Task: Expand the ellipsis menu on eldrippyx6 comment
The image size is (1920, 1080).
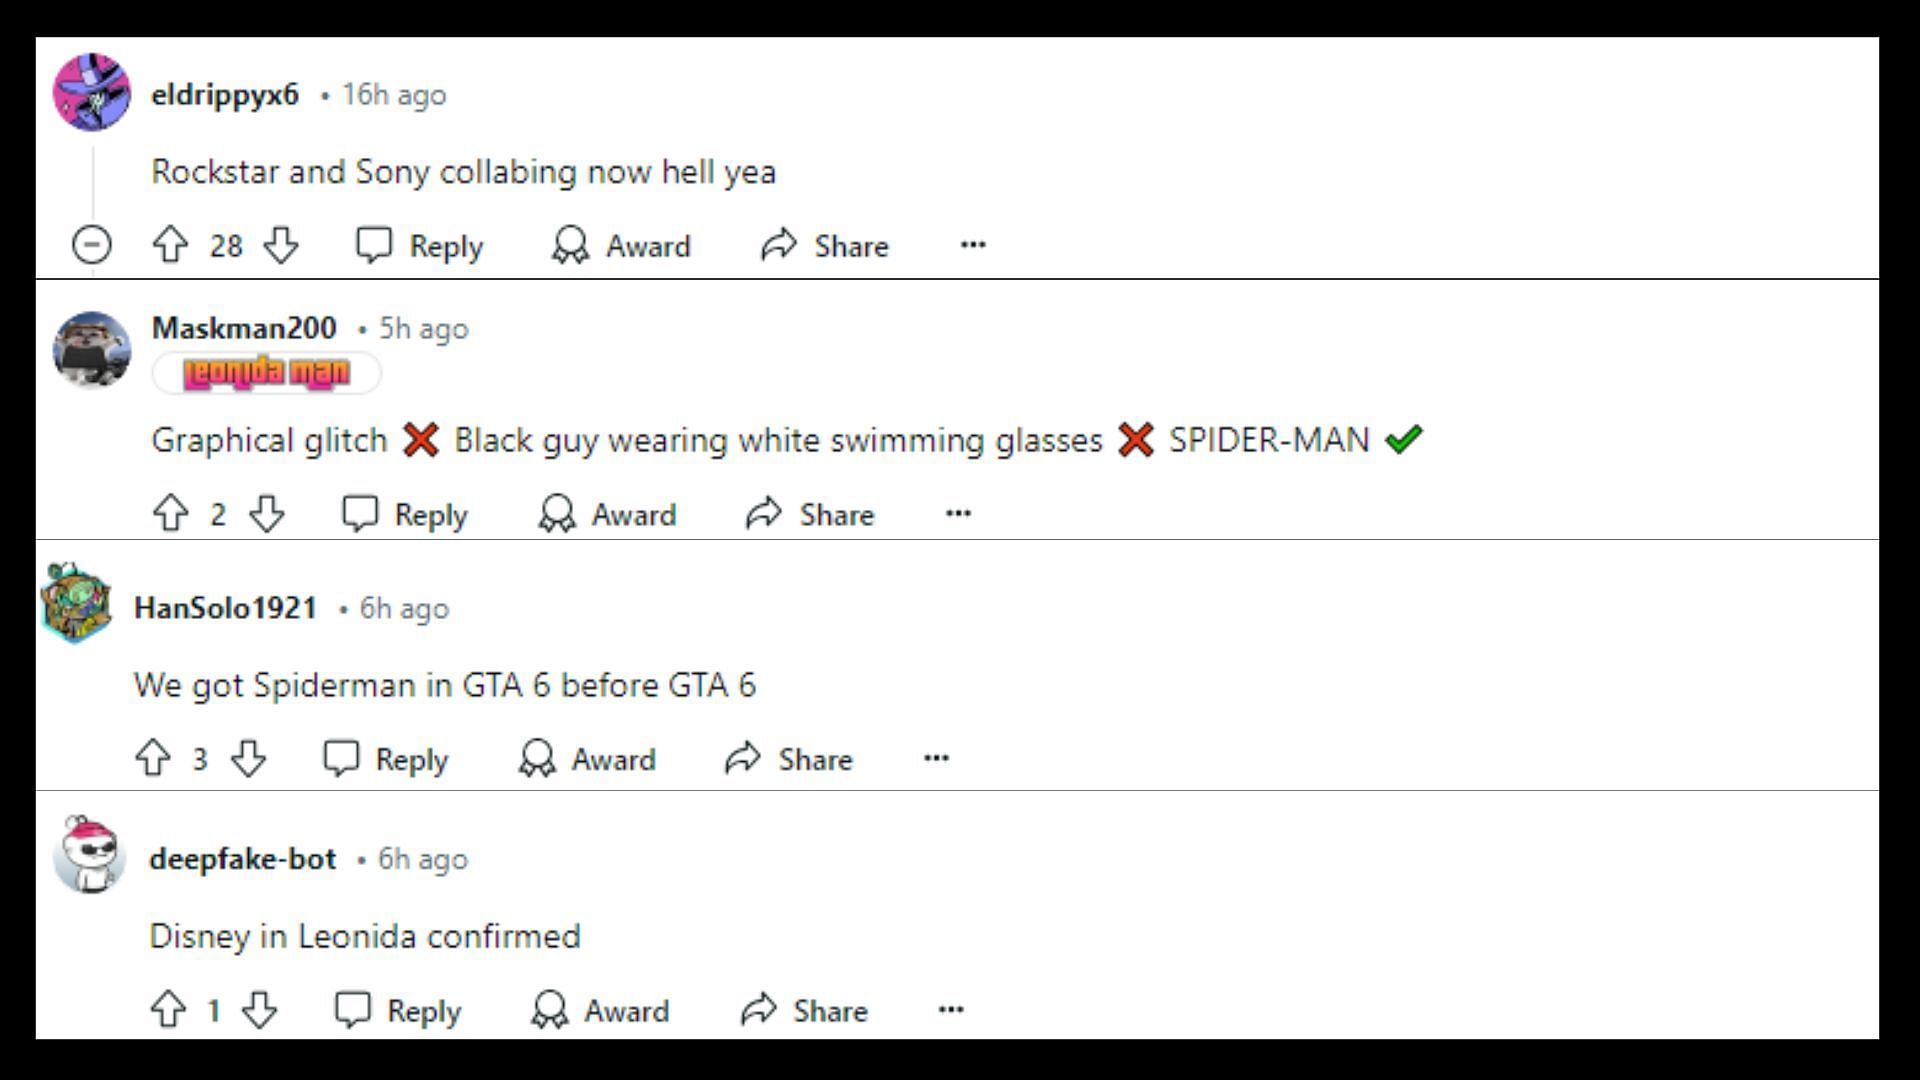Action: tap(973, 245)
